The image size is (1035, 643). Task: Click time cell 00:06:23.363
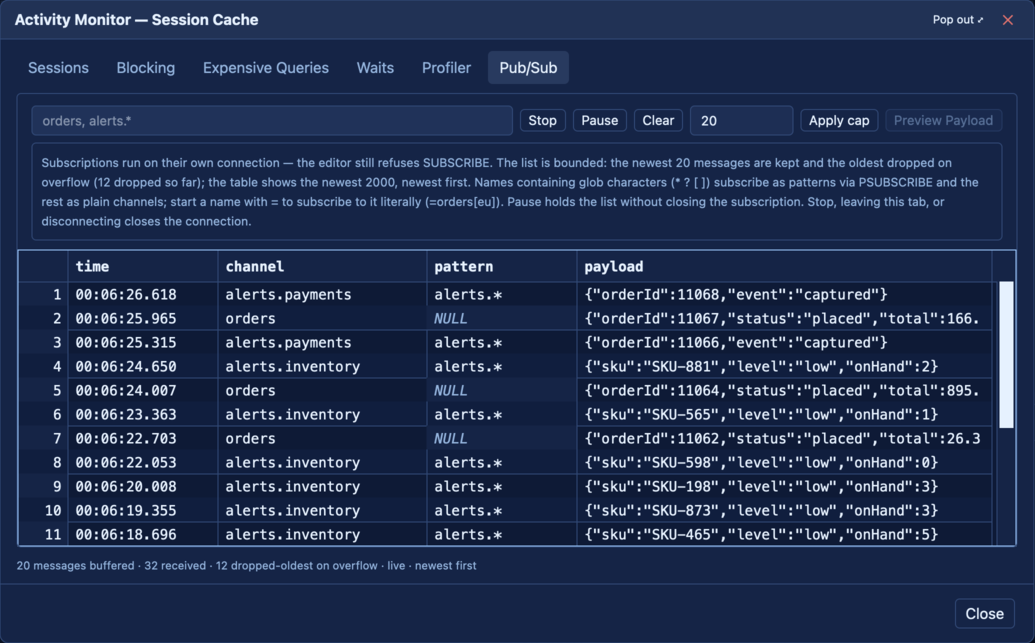[143, 415]
